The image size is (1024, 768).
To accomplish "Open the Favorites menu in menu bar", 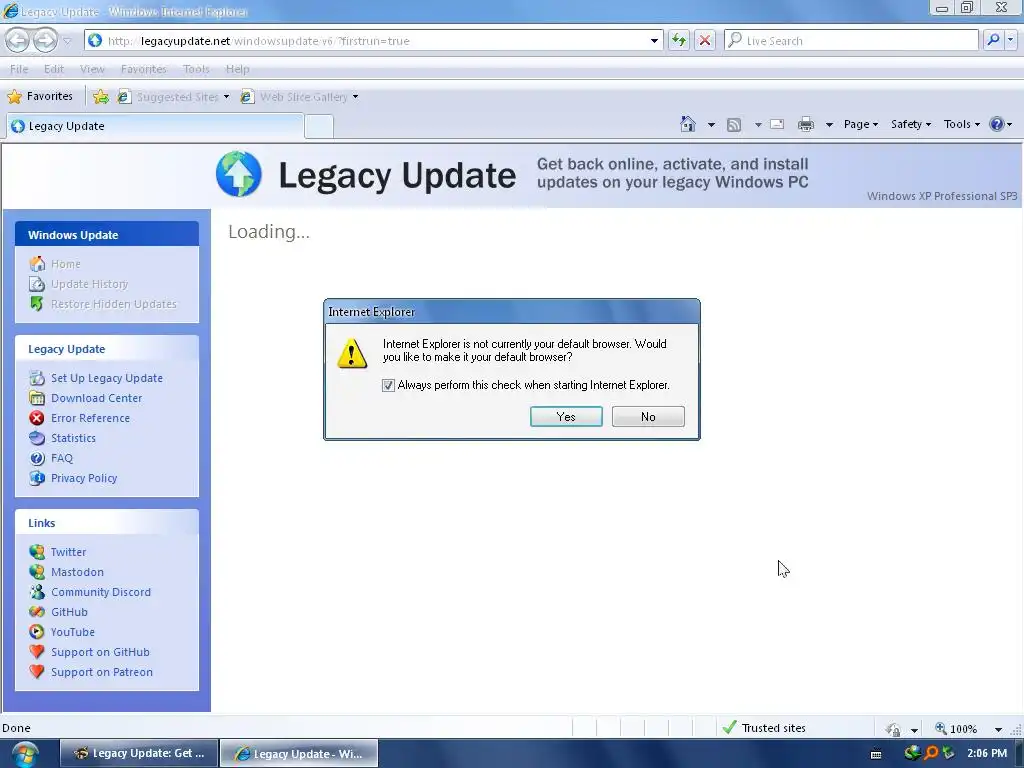I will click(x=144, y=69).
